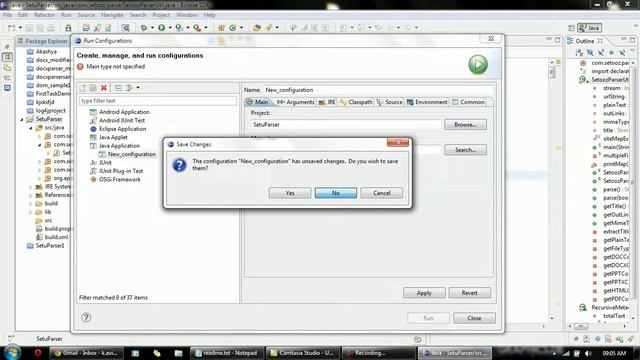This screenshot has width=640, height=360.
Task: Collapse the src/java folder node
Action: point(30,128)
